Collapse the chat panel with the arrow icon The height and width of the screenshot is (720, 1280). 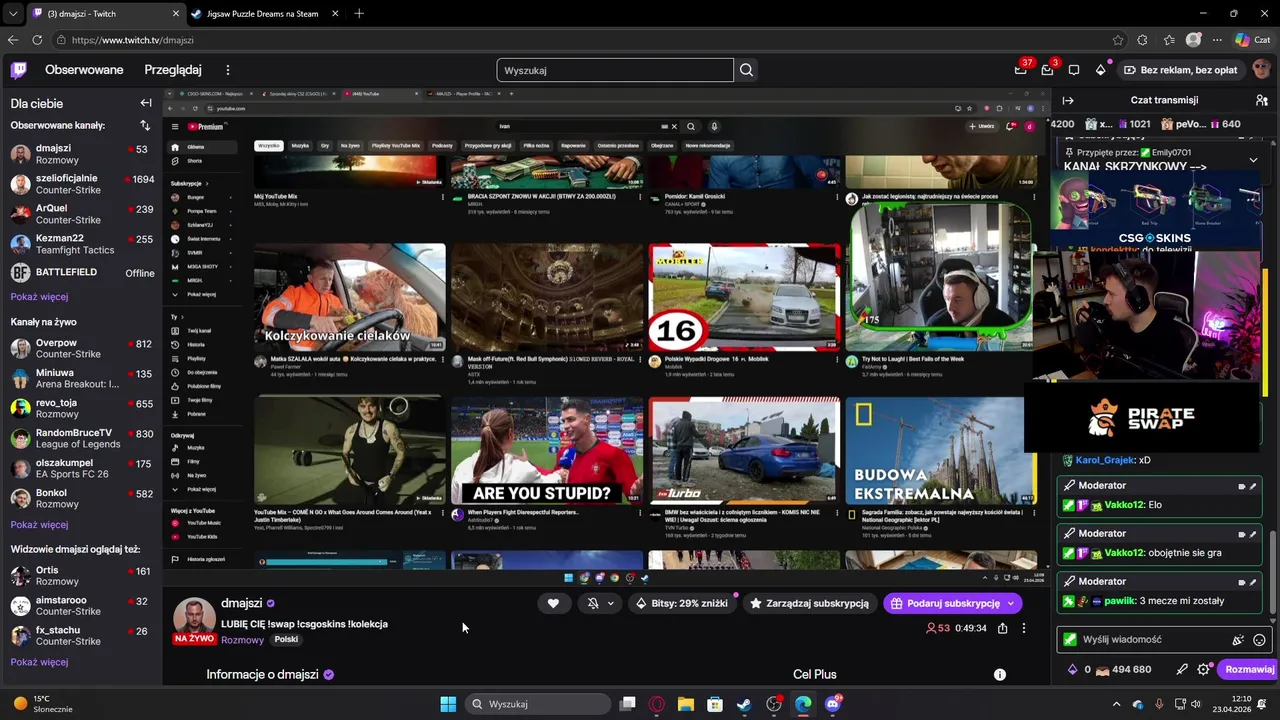[x=1068, y=100]
